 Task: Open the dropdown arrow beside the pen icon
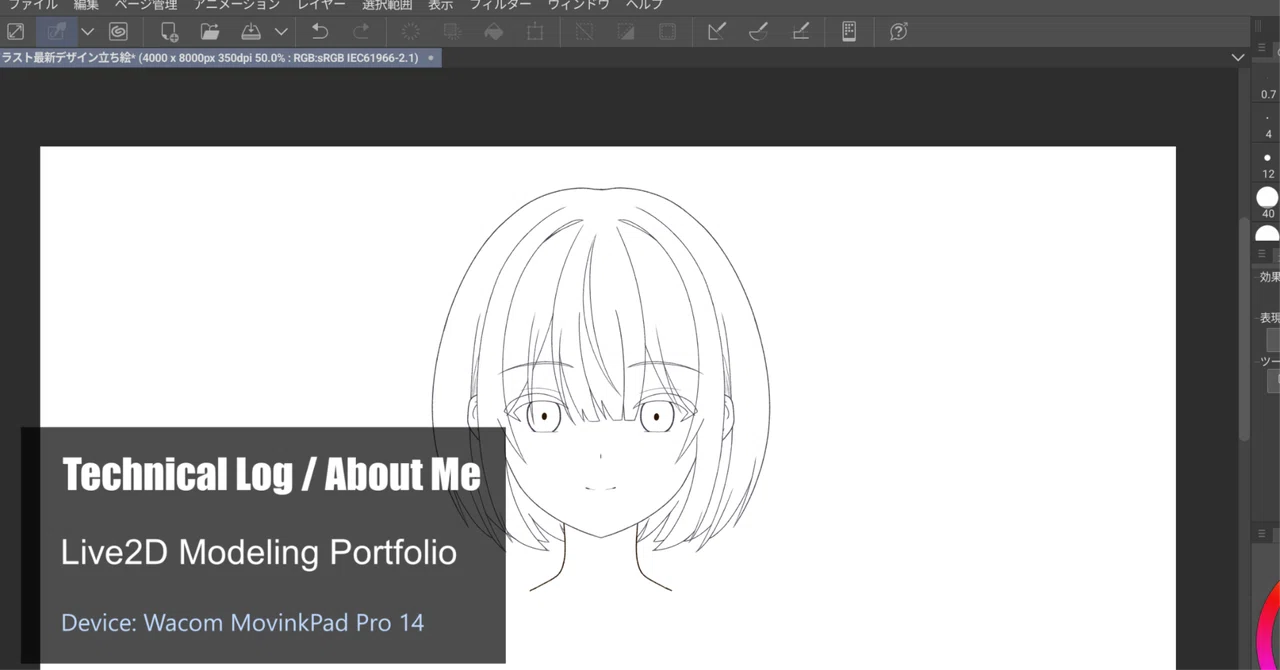click(88, 32)
